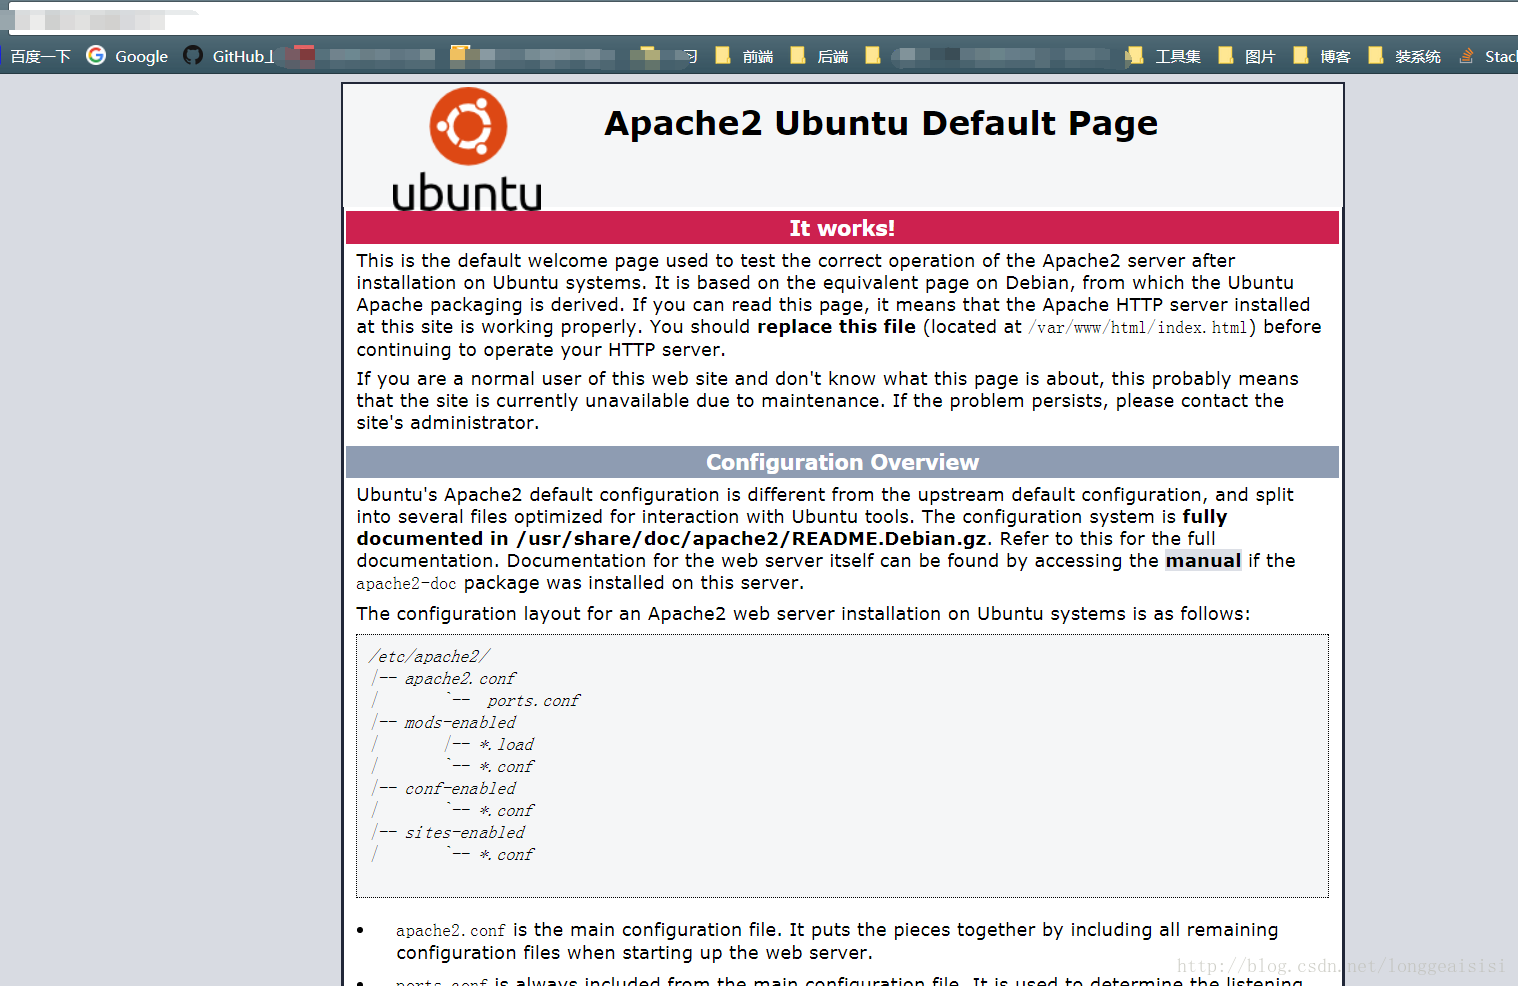Viewport: 1518px width, 986px height.
Task: Click the folder icon beside 前端
Action: tap(723, 56)
